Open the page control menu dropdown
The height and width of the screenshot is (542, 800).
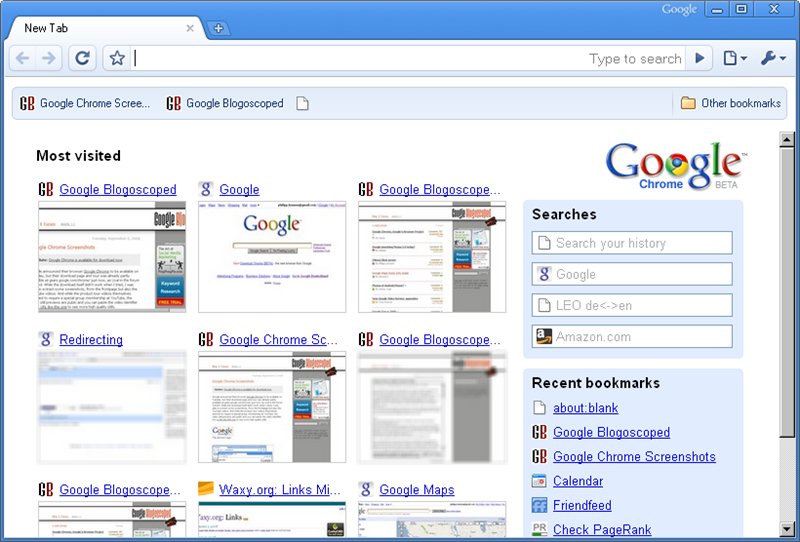[735, 59]
